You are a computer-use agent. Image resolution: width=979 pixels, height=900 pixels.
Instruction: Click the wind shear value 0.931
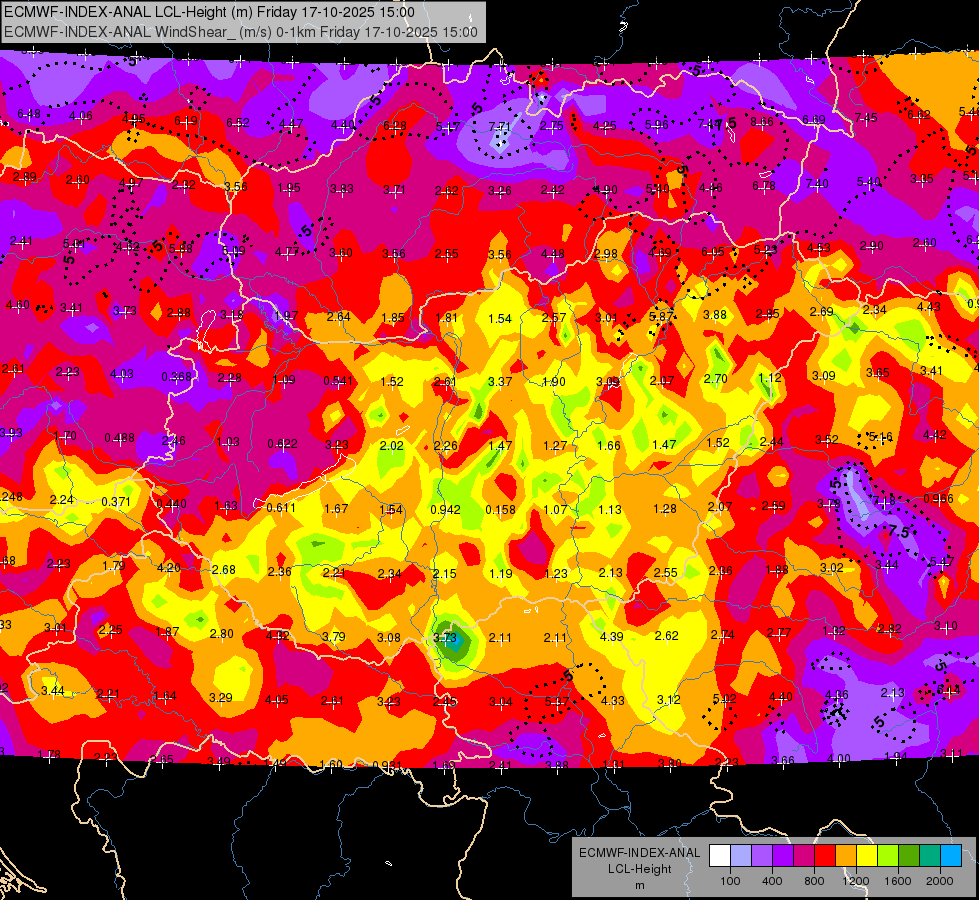pos(387,766)
